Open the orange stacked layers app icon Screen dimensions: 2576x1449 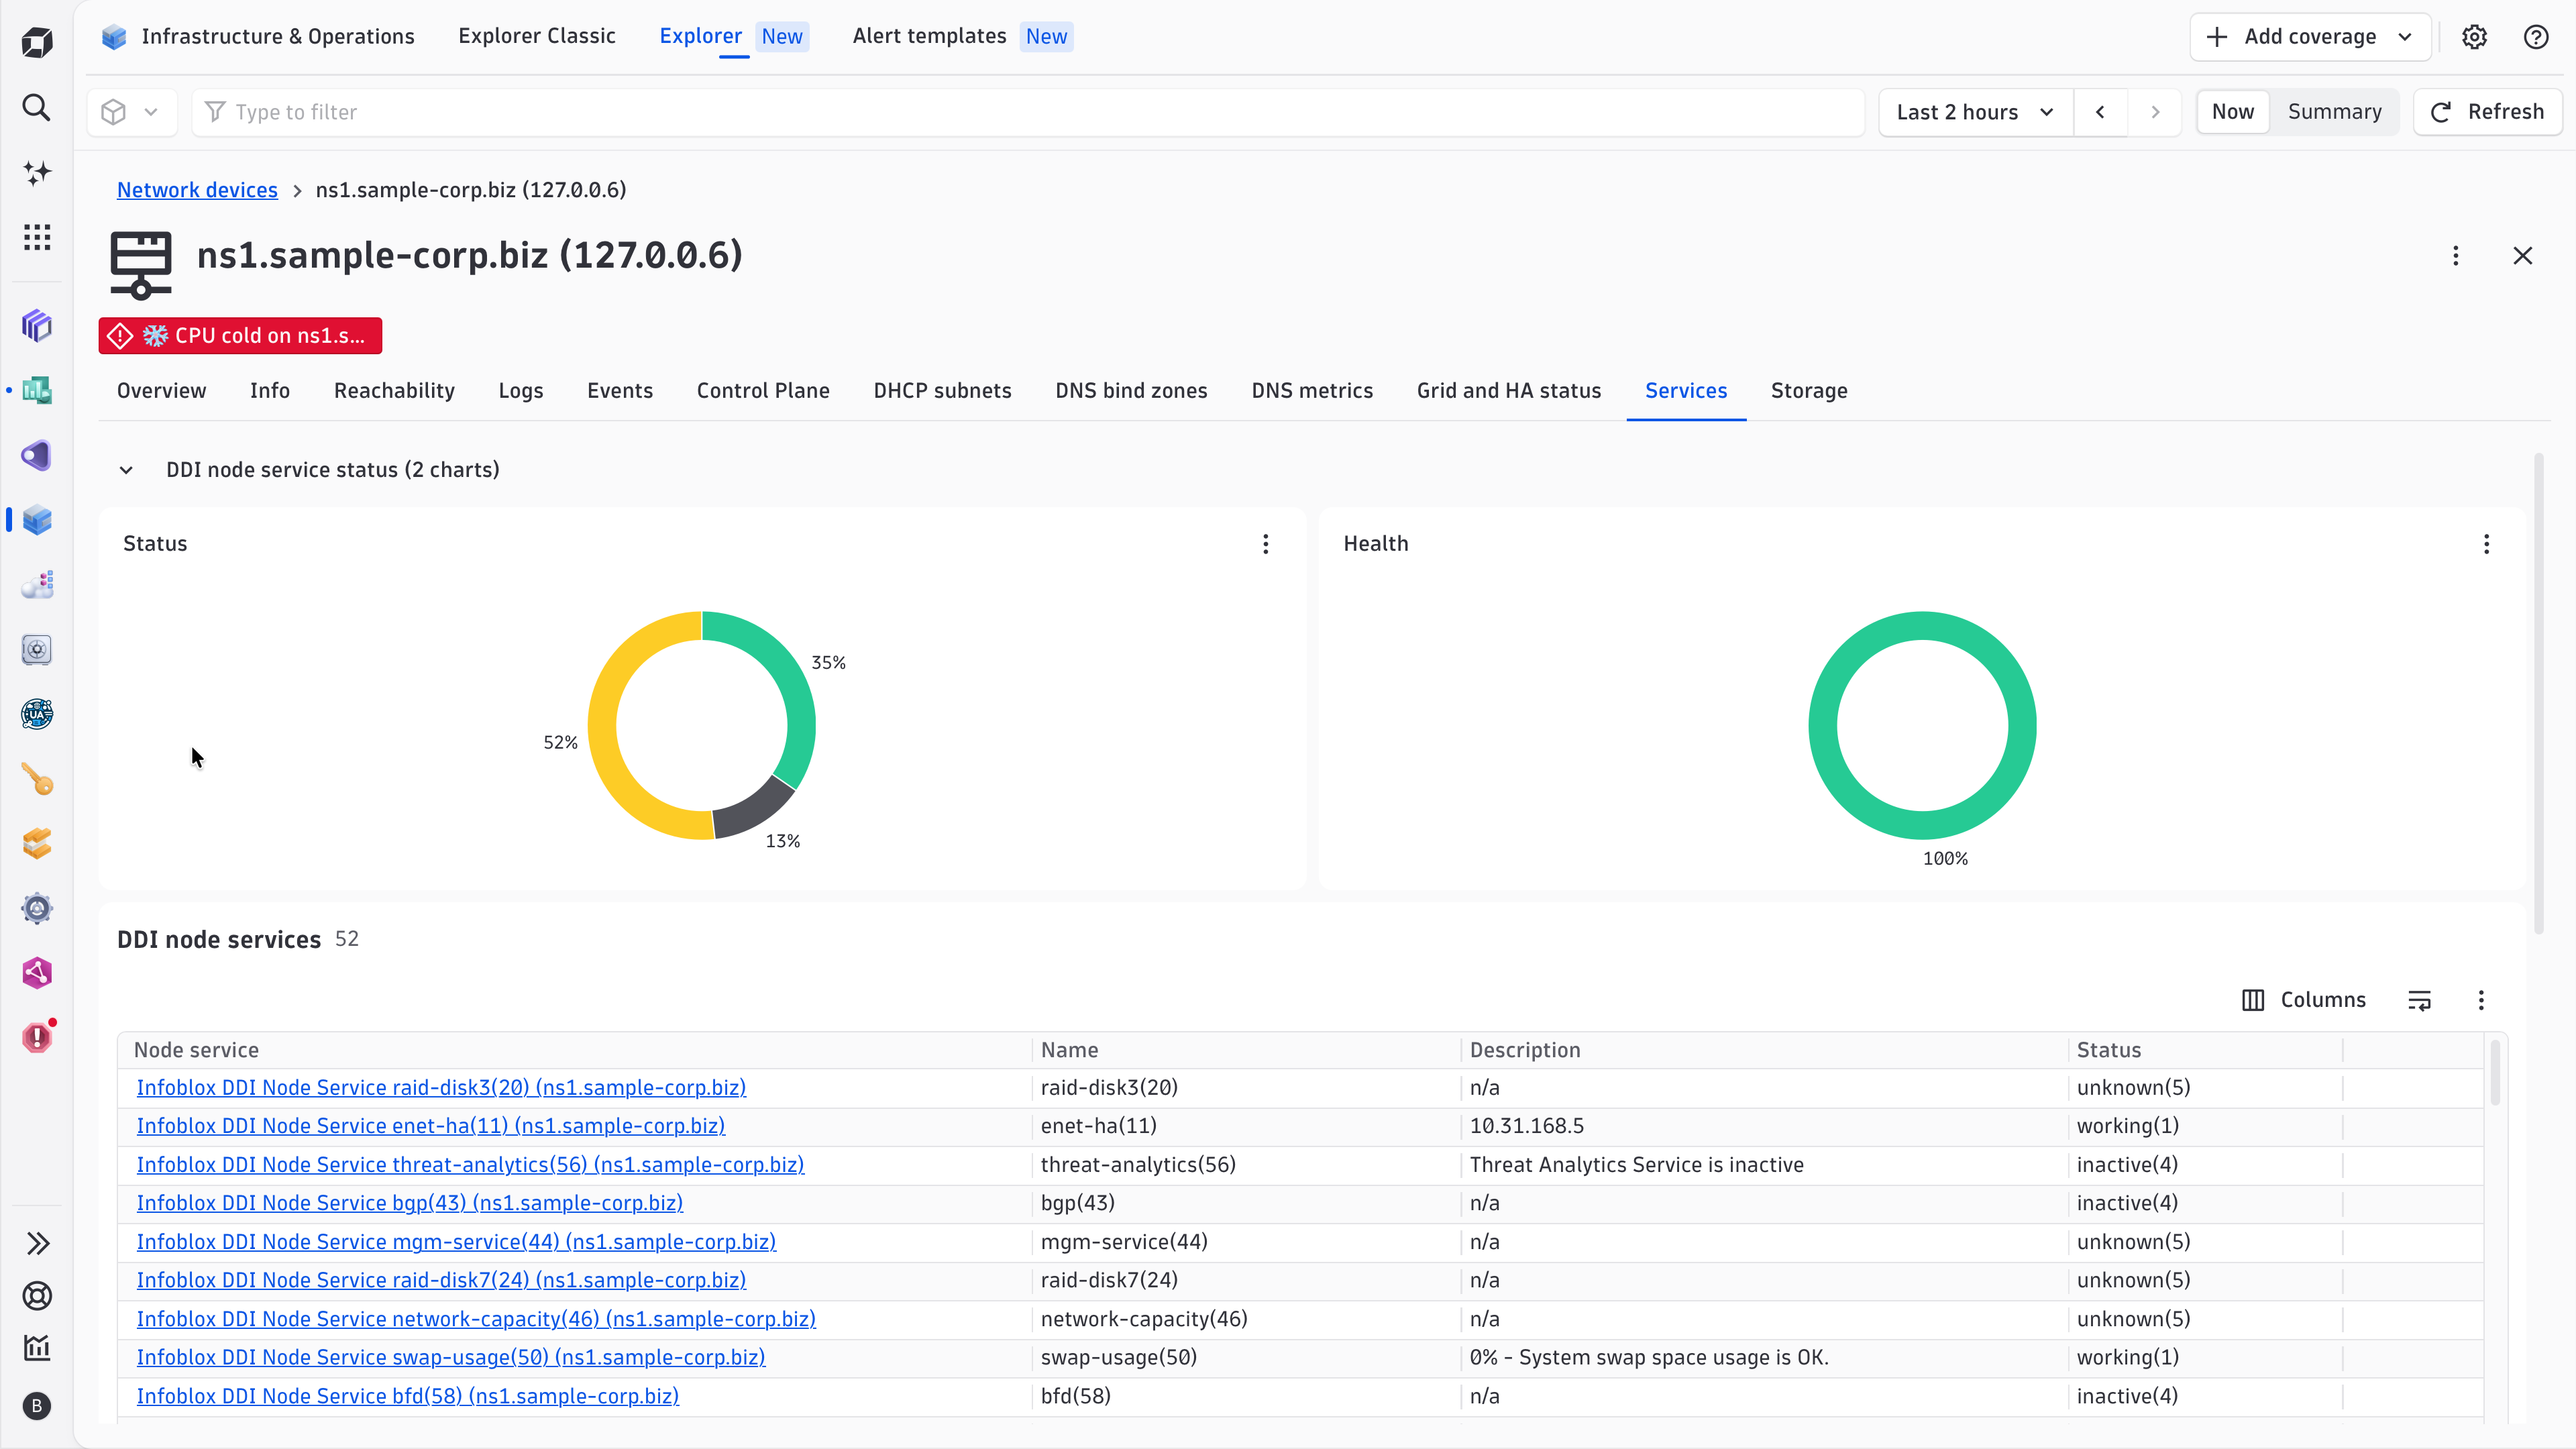(37, 844)
